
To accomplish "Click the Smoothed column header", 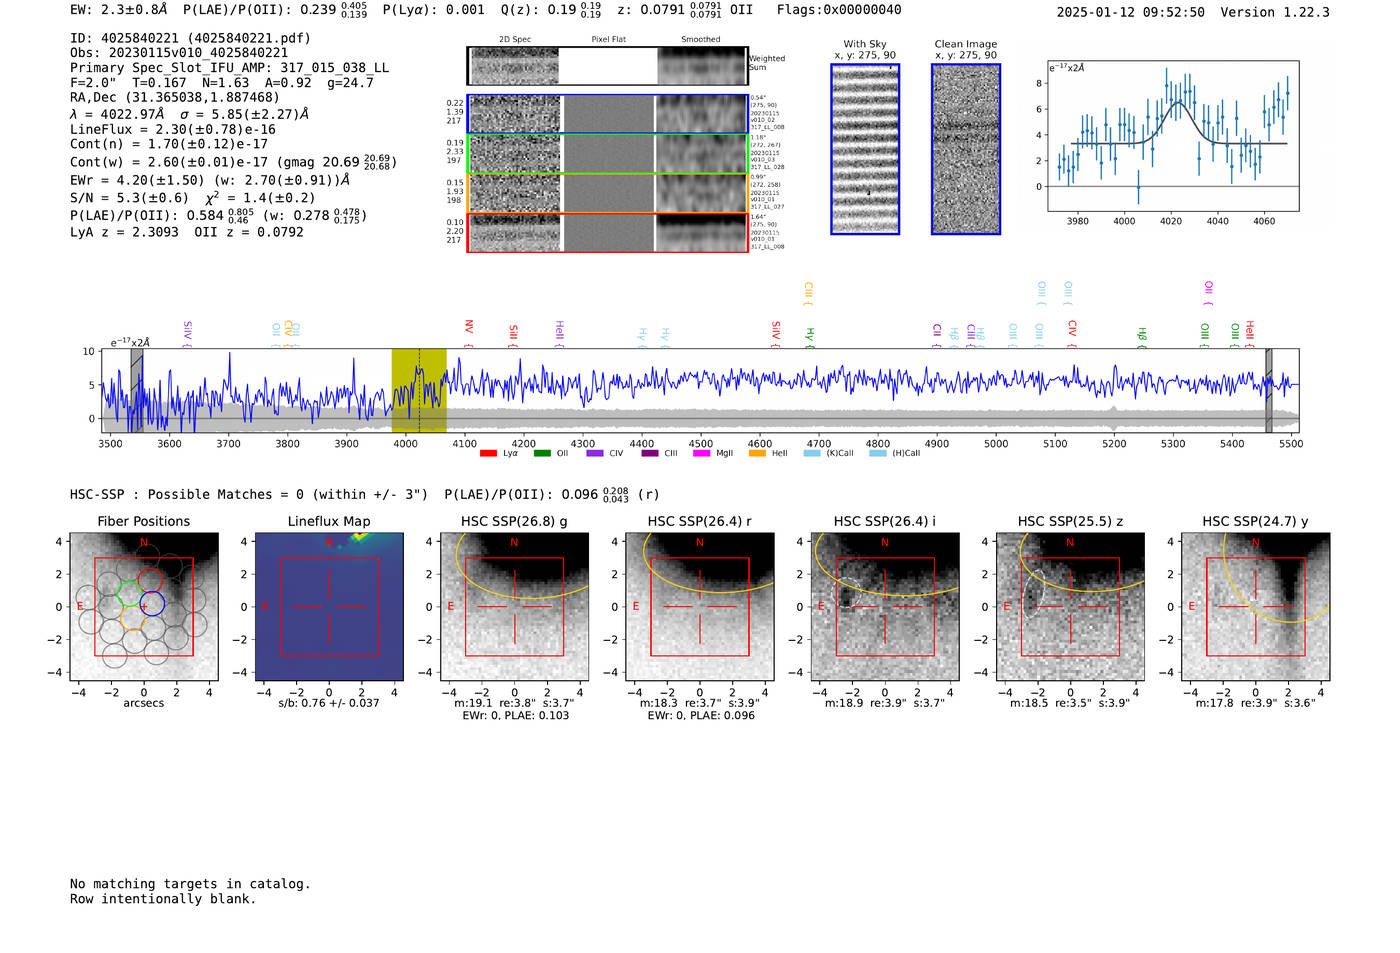I will pyautogui.click(x=700, y=39).
